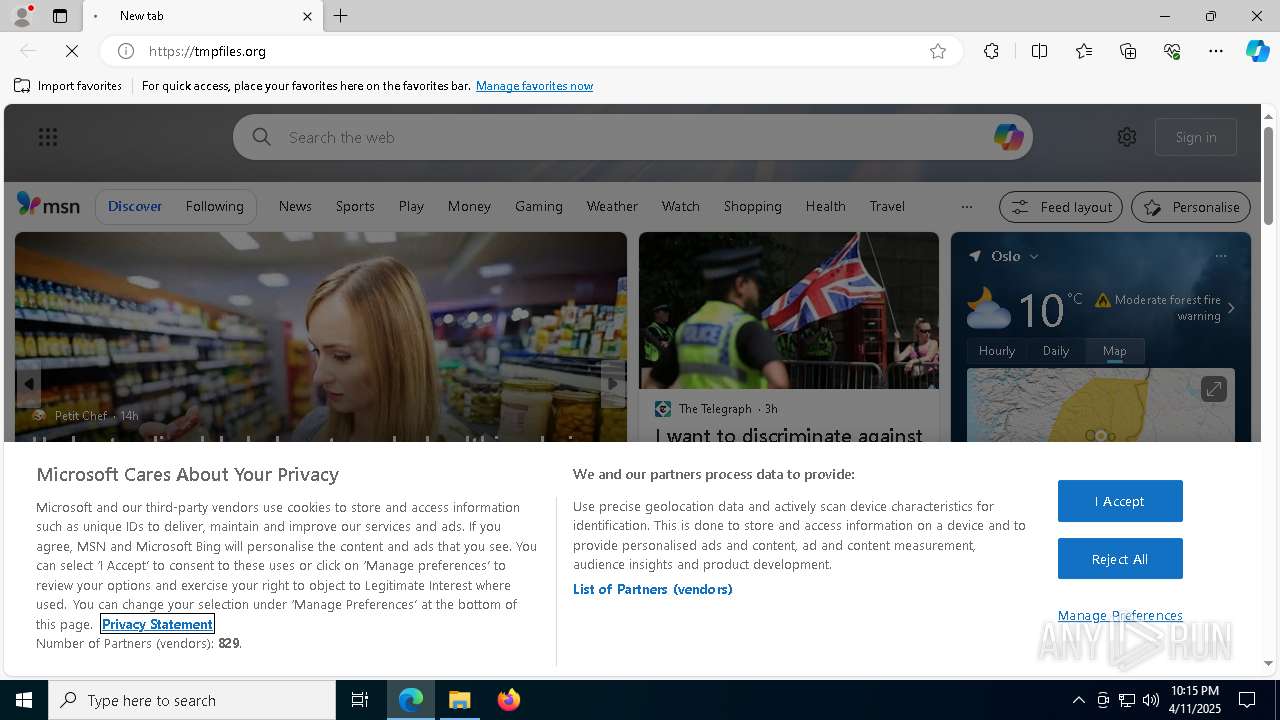Open the Feed layout options
The height and width of the screenshot is (720, 1280).
point(1061,207)
